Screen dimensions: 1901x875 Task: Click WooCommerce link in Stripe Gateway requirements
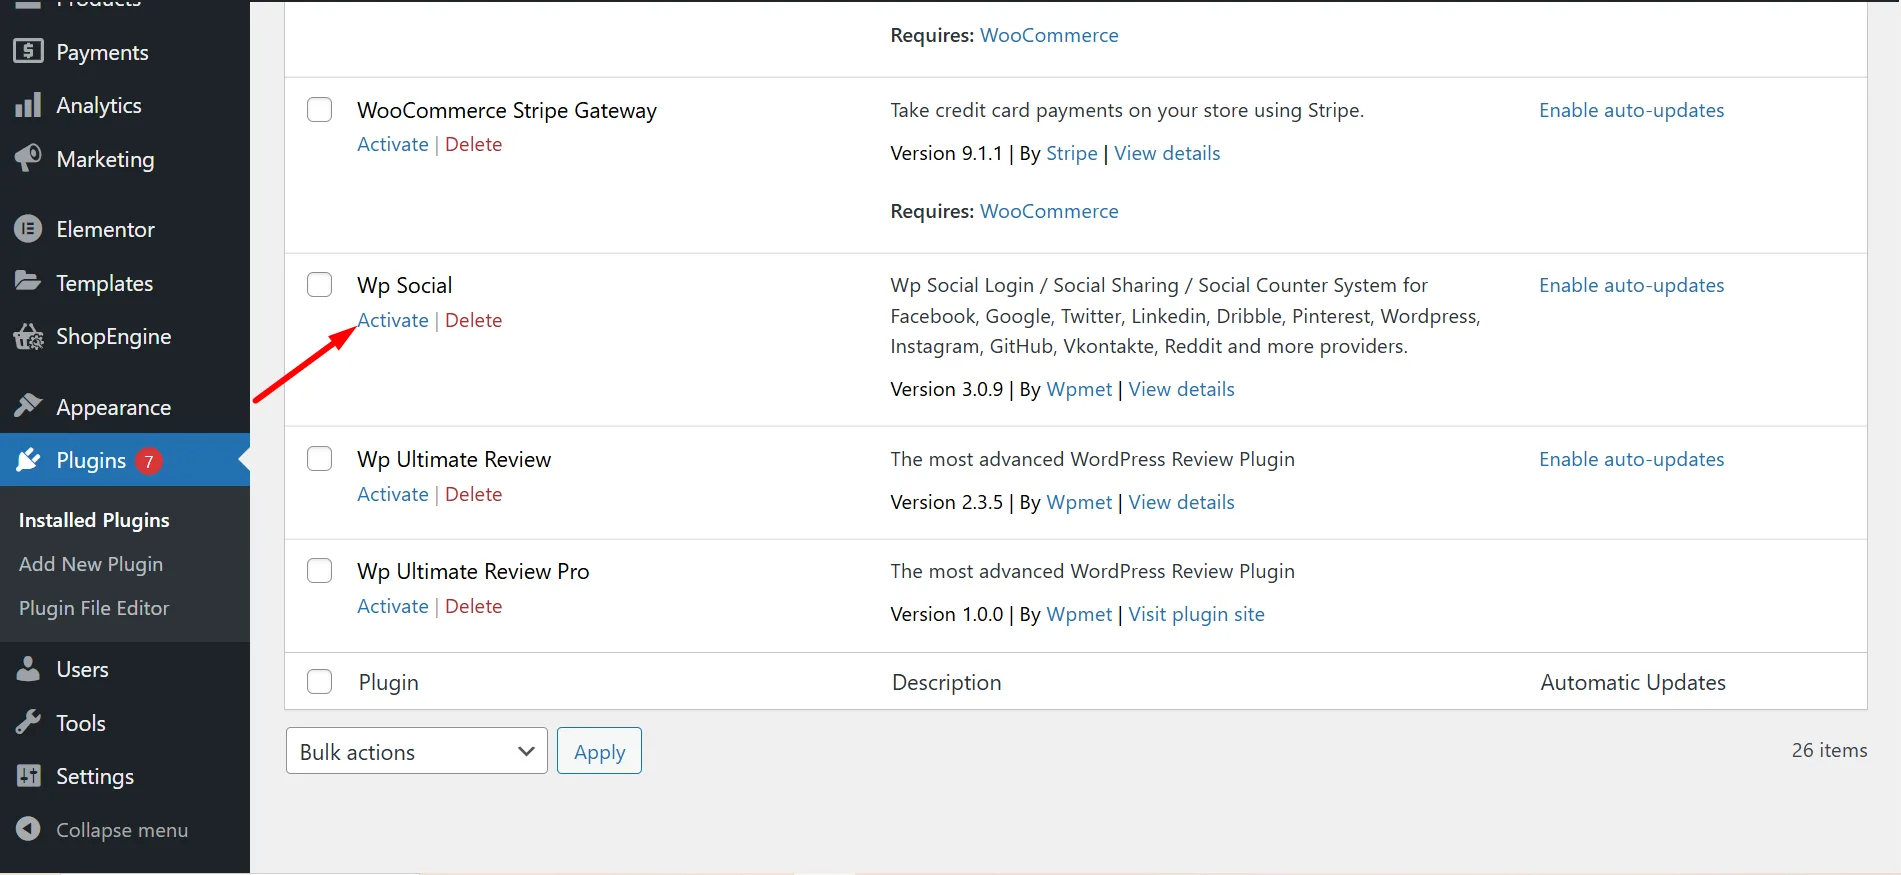(1049, 211)
